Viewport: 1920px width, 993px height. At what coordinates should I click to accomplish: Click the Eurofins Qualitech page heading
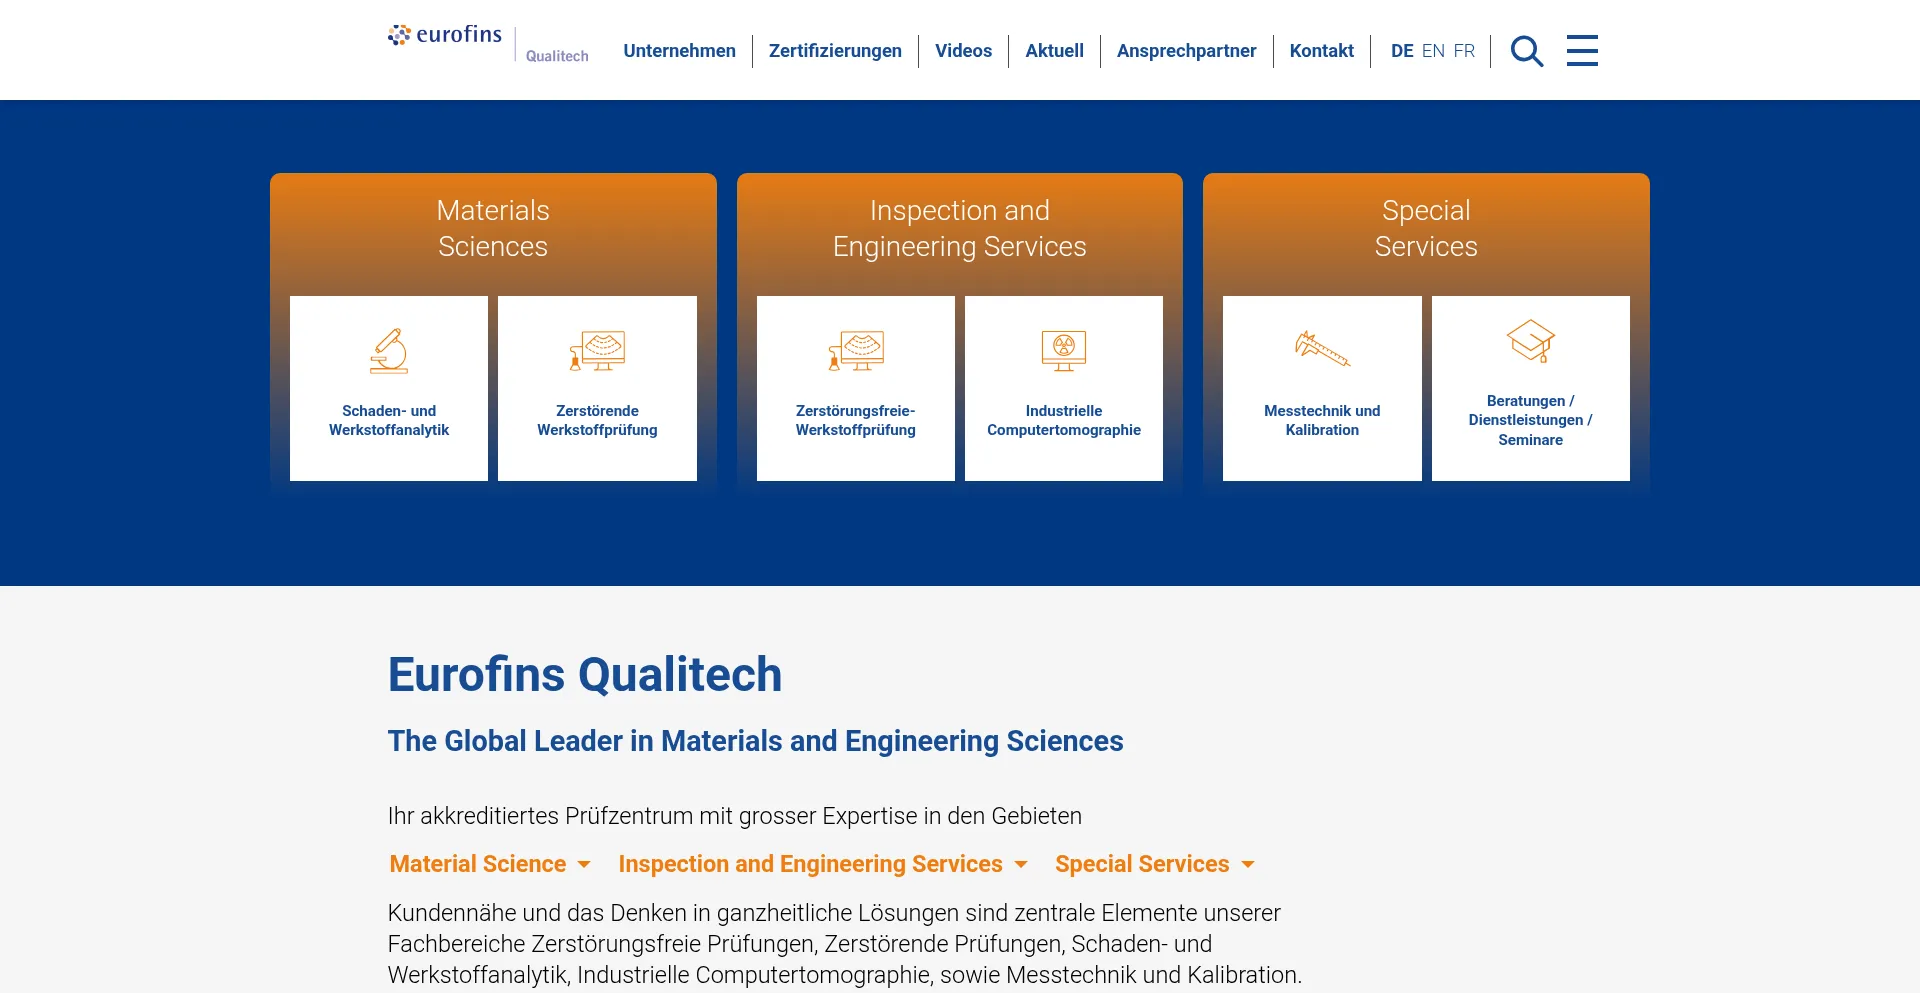585,674
